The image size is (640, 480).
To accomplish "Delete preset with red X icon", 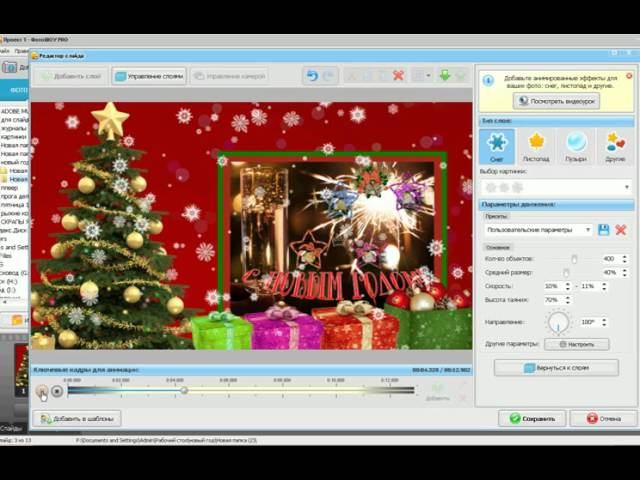I will (621, 230).
